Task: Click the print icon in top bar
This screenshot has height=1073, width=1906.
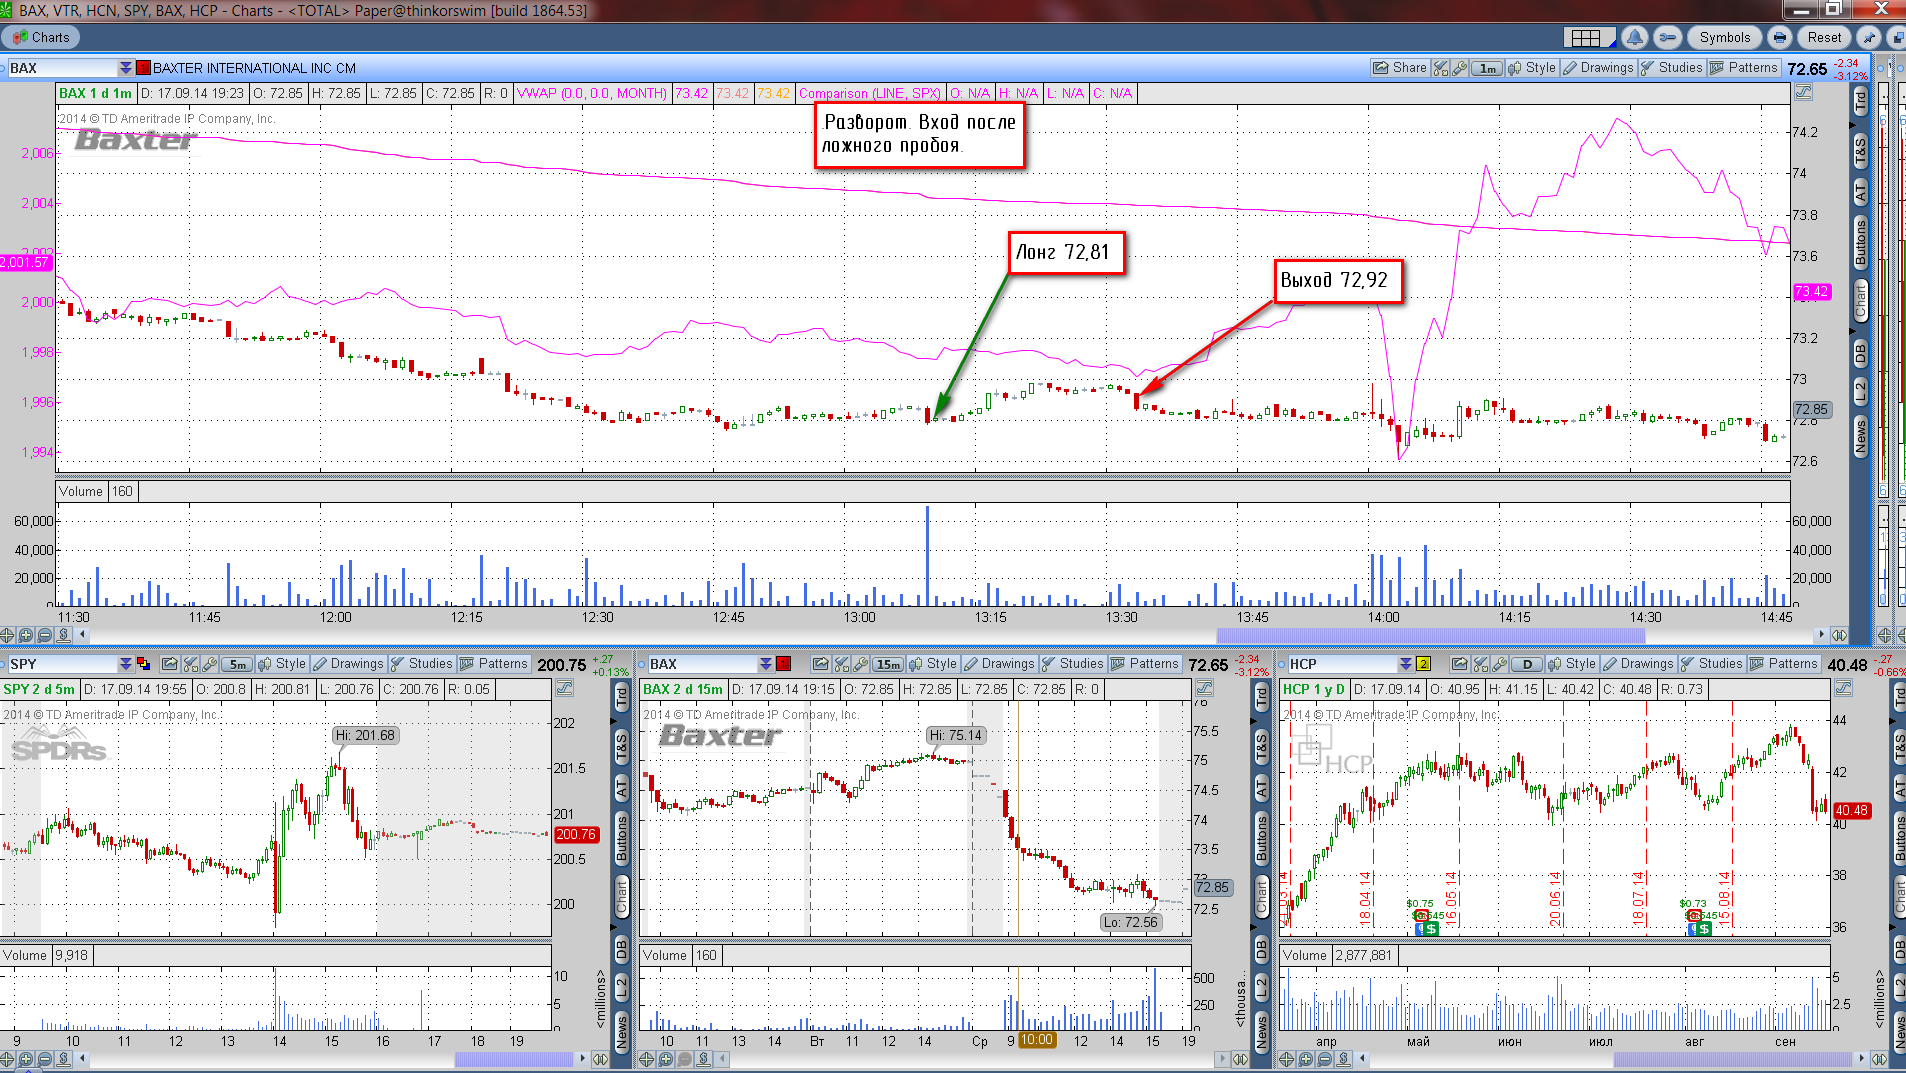Action: tap(1780, 38)
